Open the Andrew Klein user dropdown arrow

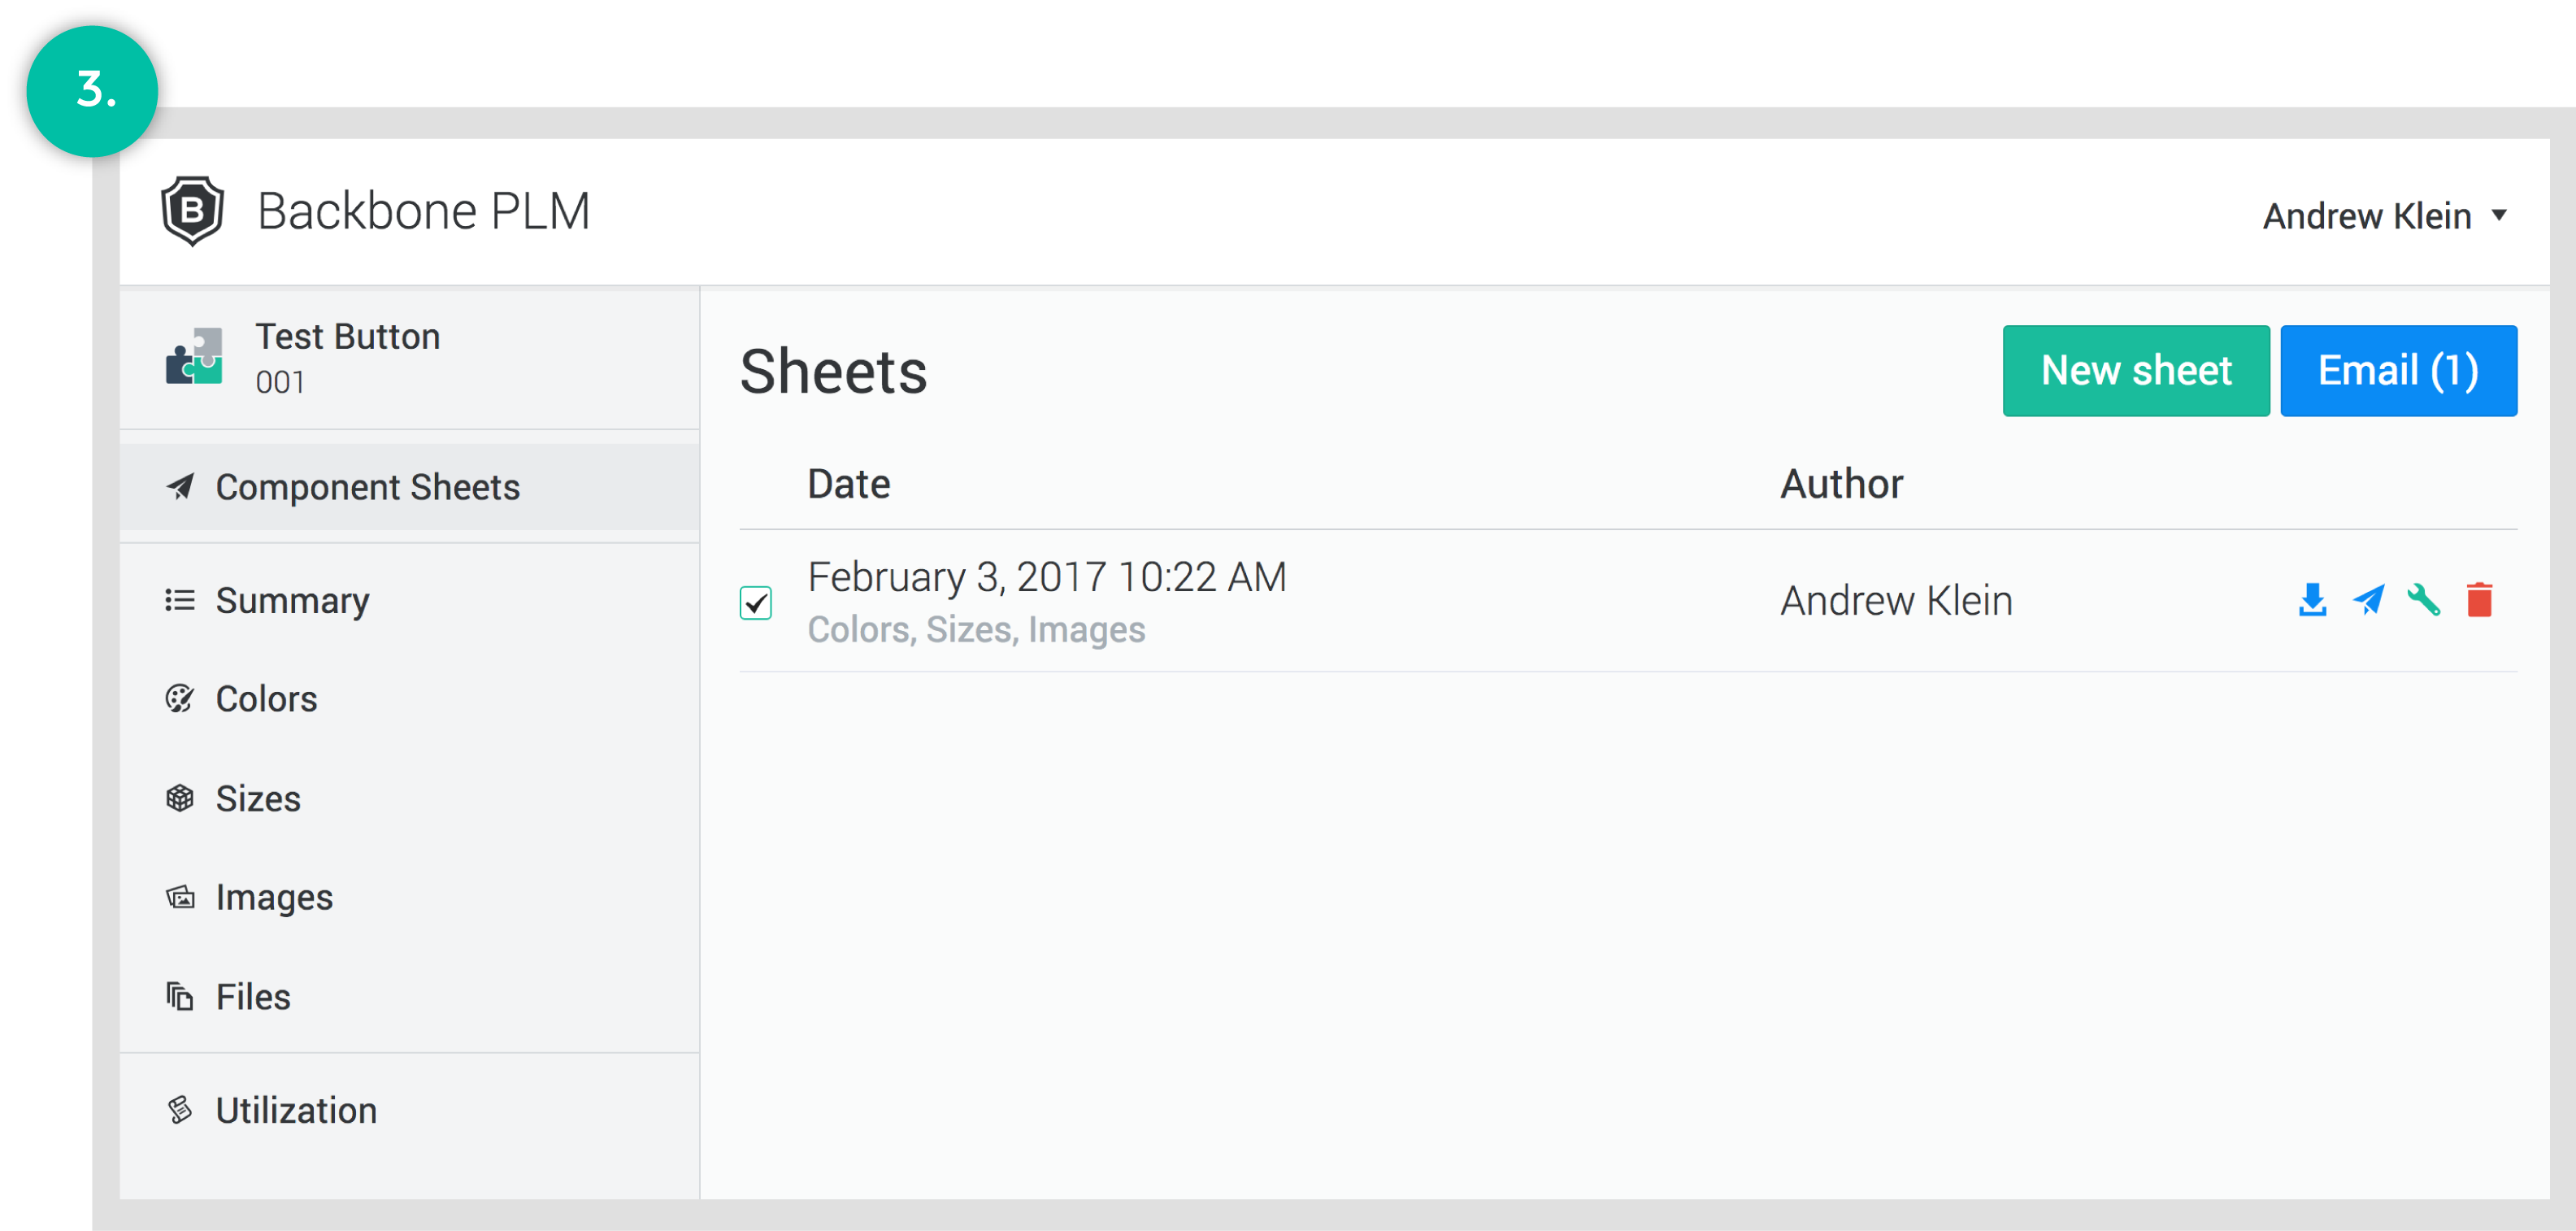pos(2499,215)
